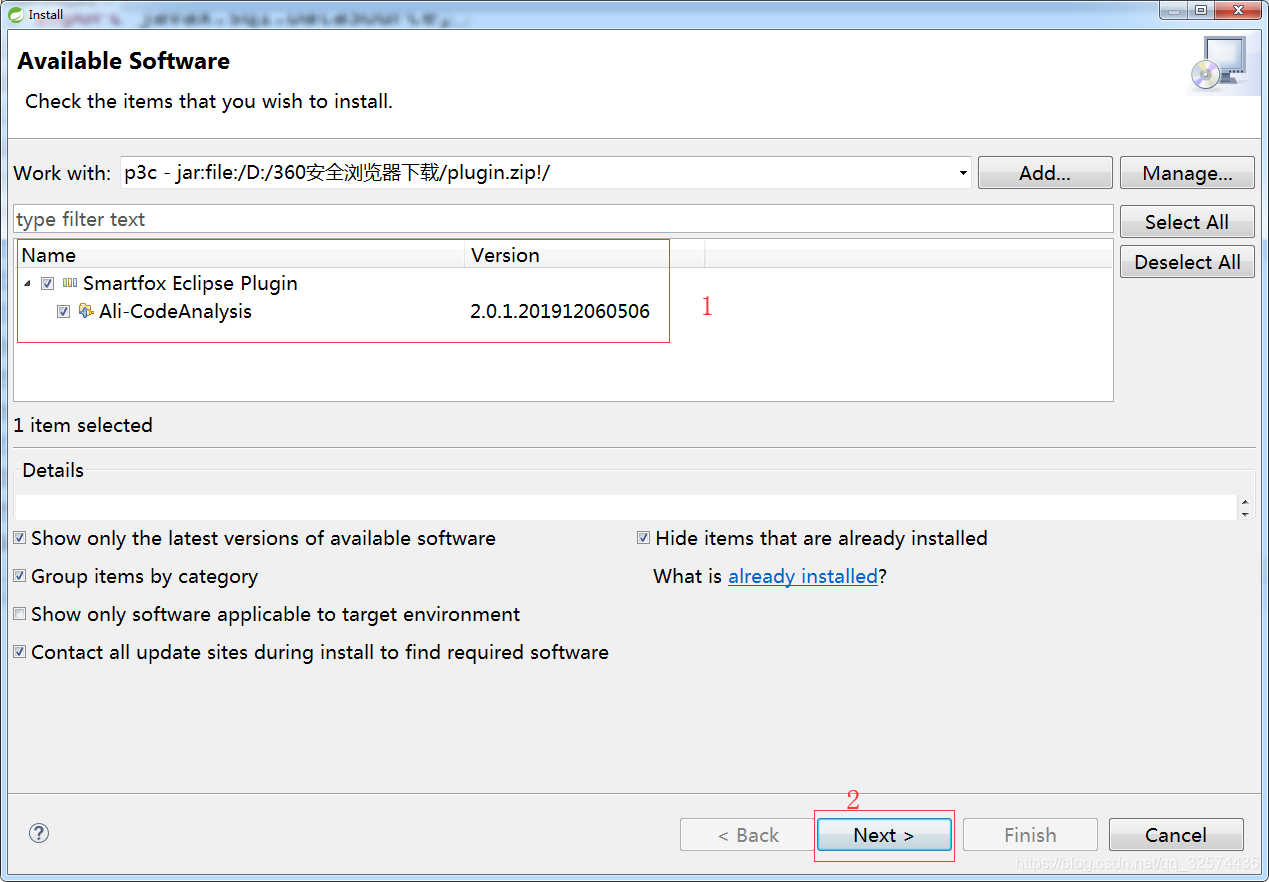Click Deselect All button
1269x882 pixels.
coord(1187,262)
